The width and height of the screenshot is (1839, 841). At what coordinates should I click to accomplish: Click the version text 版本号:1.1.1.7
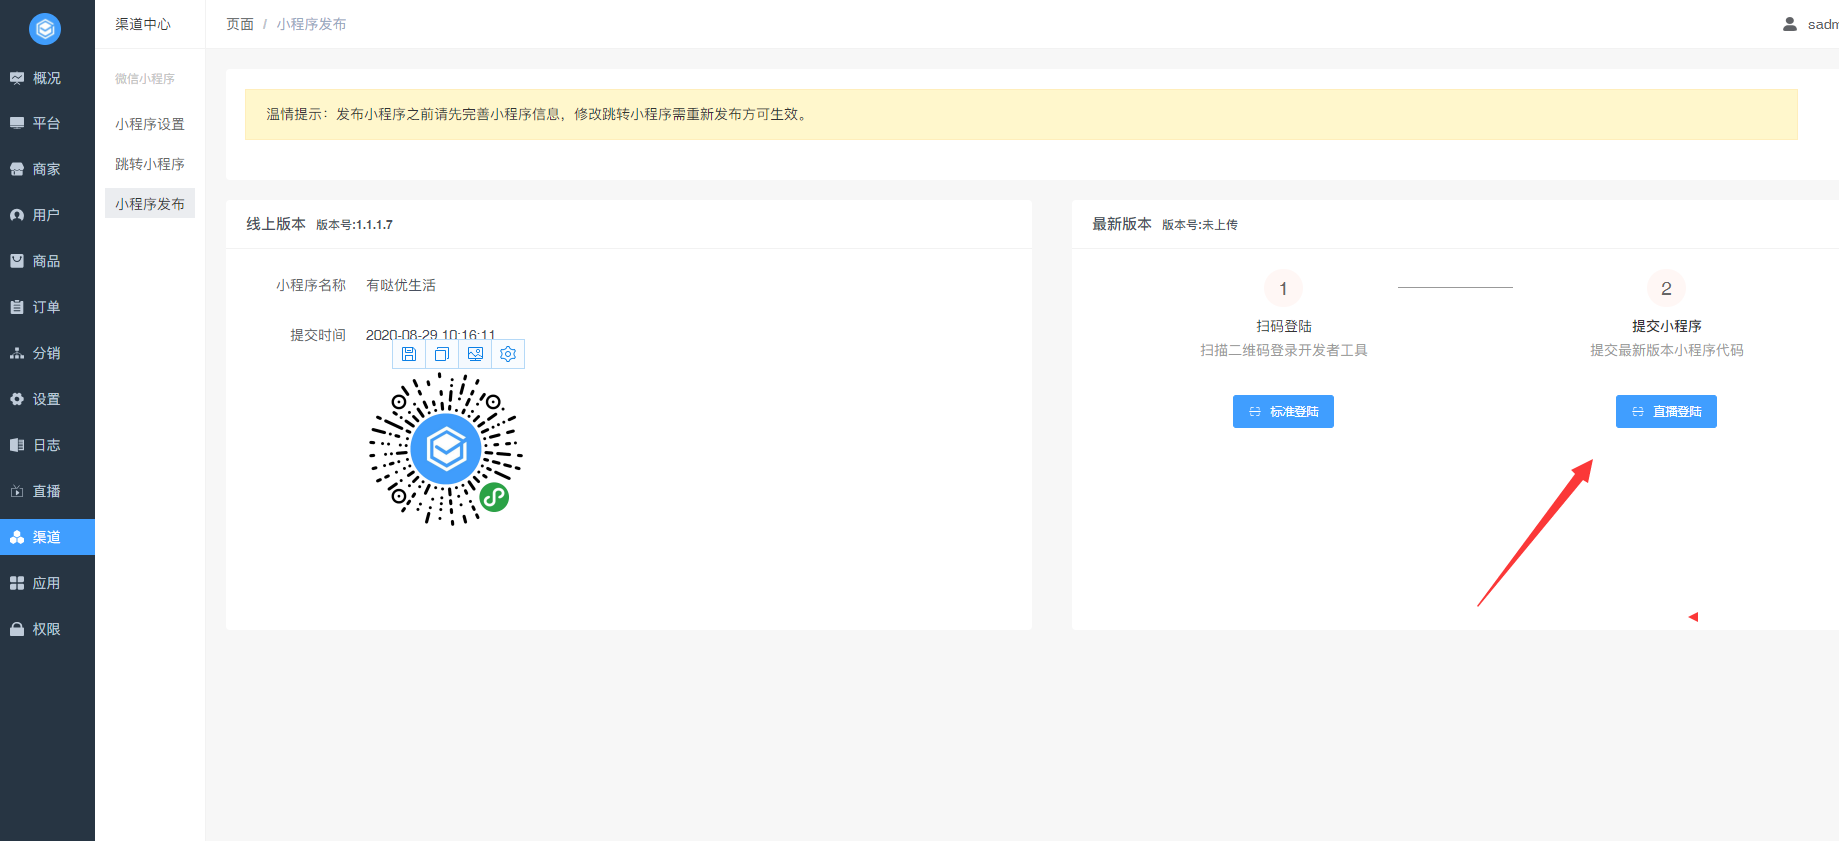[354, 225]
